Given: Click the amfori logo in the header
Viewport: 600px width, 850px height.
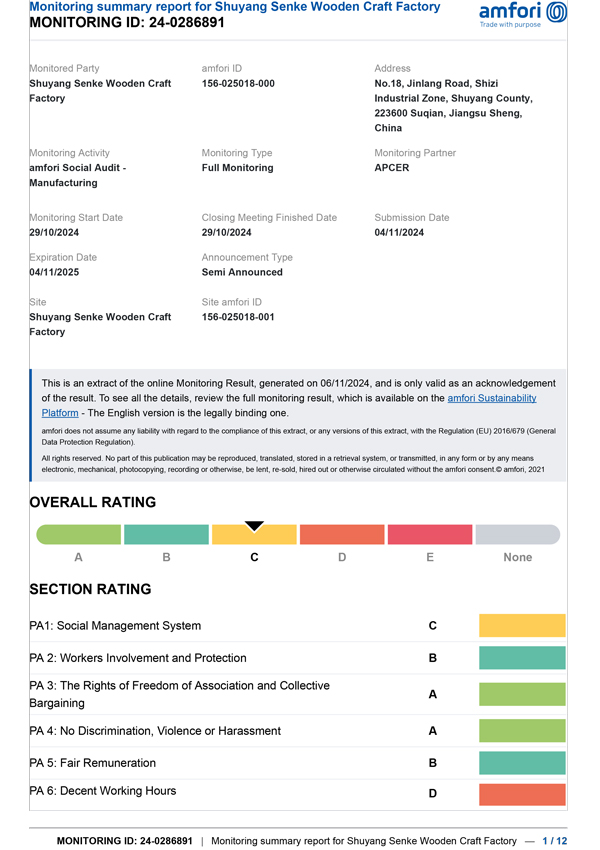Looking at the screenshot, I should [x=523, y=14].
